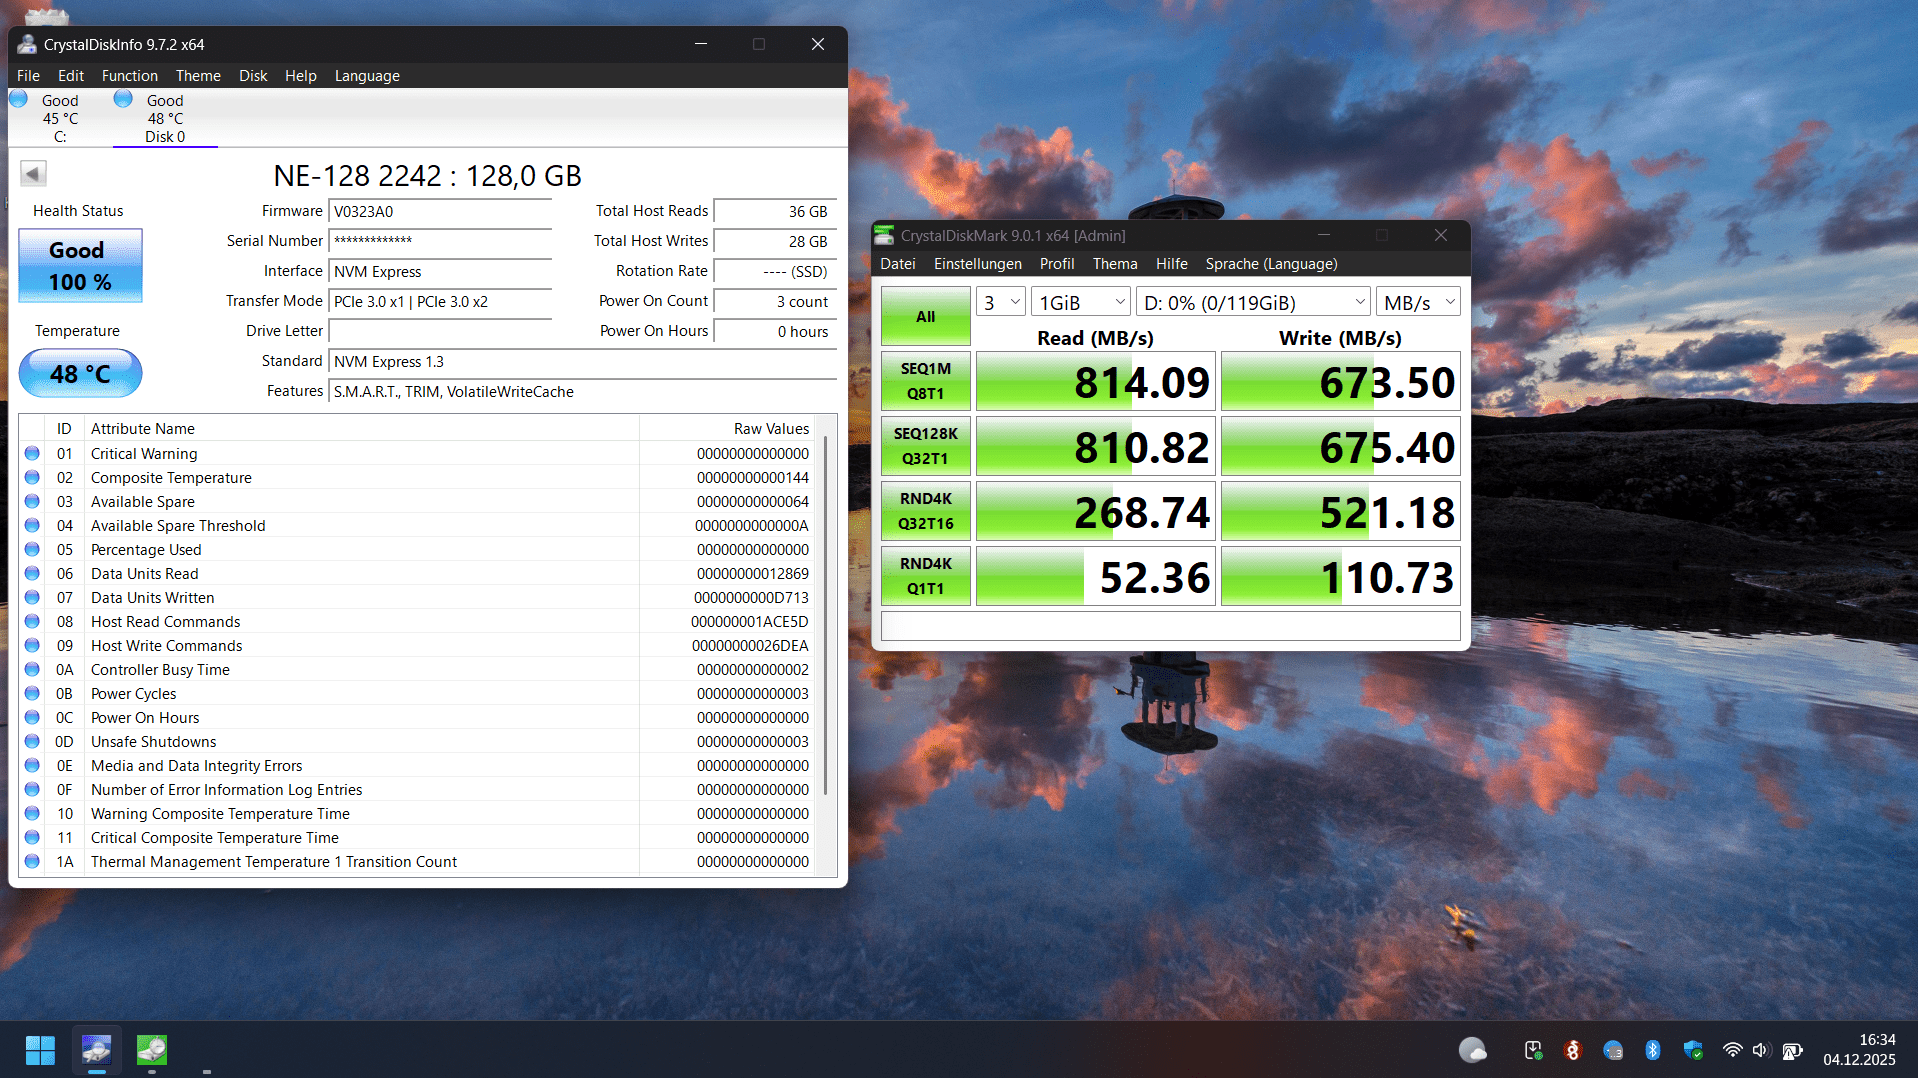Click the Bluetooth tray icon
The height and width of the screenshot is (1078, 1918).
1653,1050
